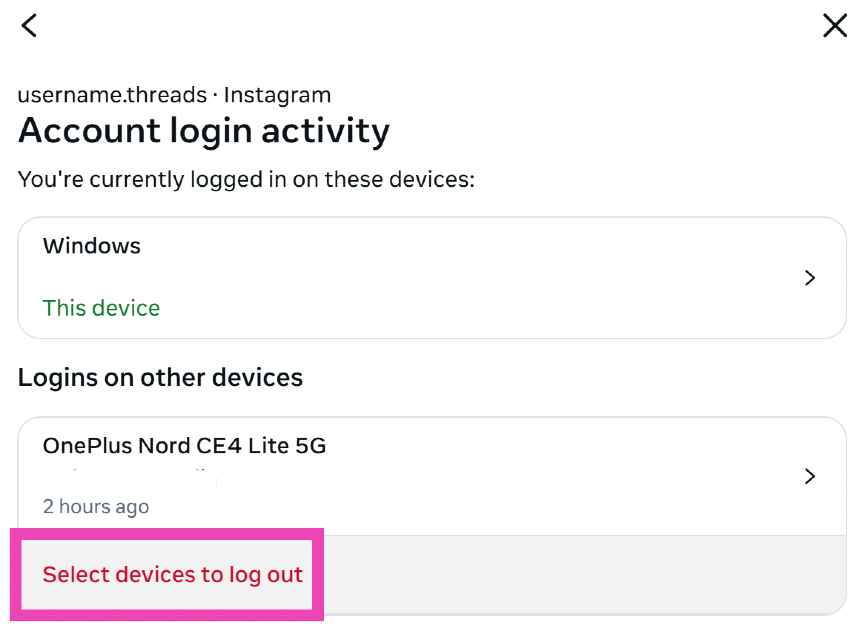This screenshot has width=864, height=628.
Task: Select the OnePlus Nord CE4 Lite 5G title
Action: pyautogui.click(x=185, y=446)
